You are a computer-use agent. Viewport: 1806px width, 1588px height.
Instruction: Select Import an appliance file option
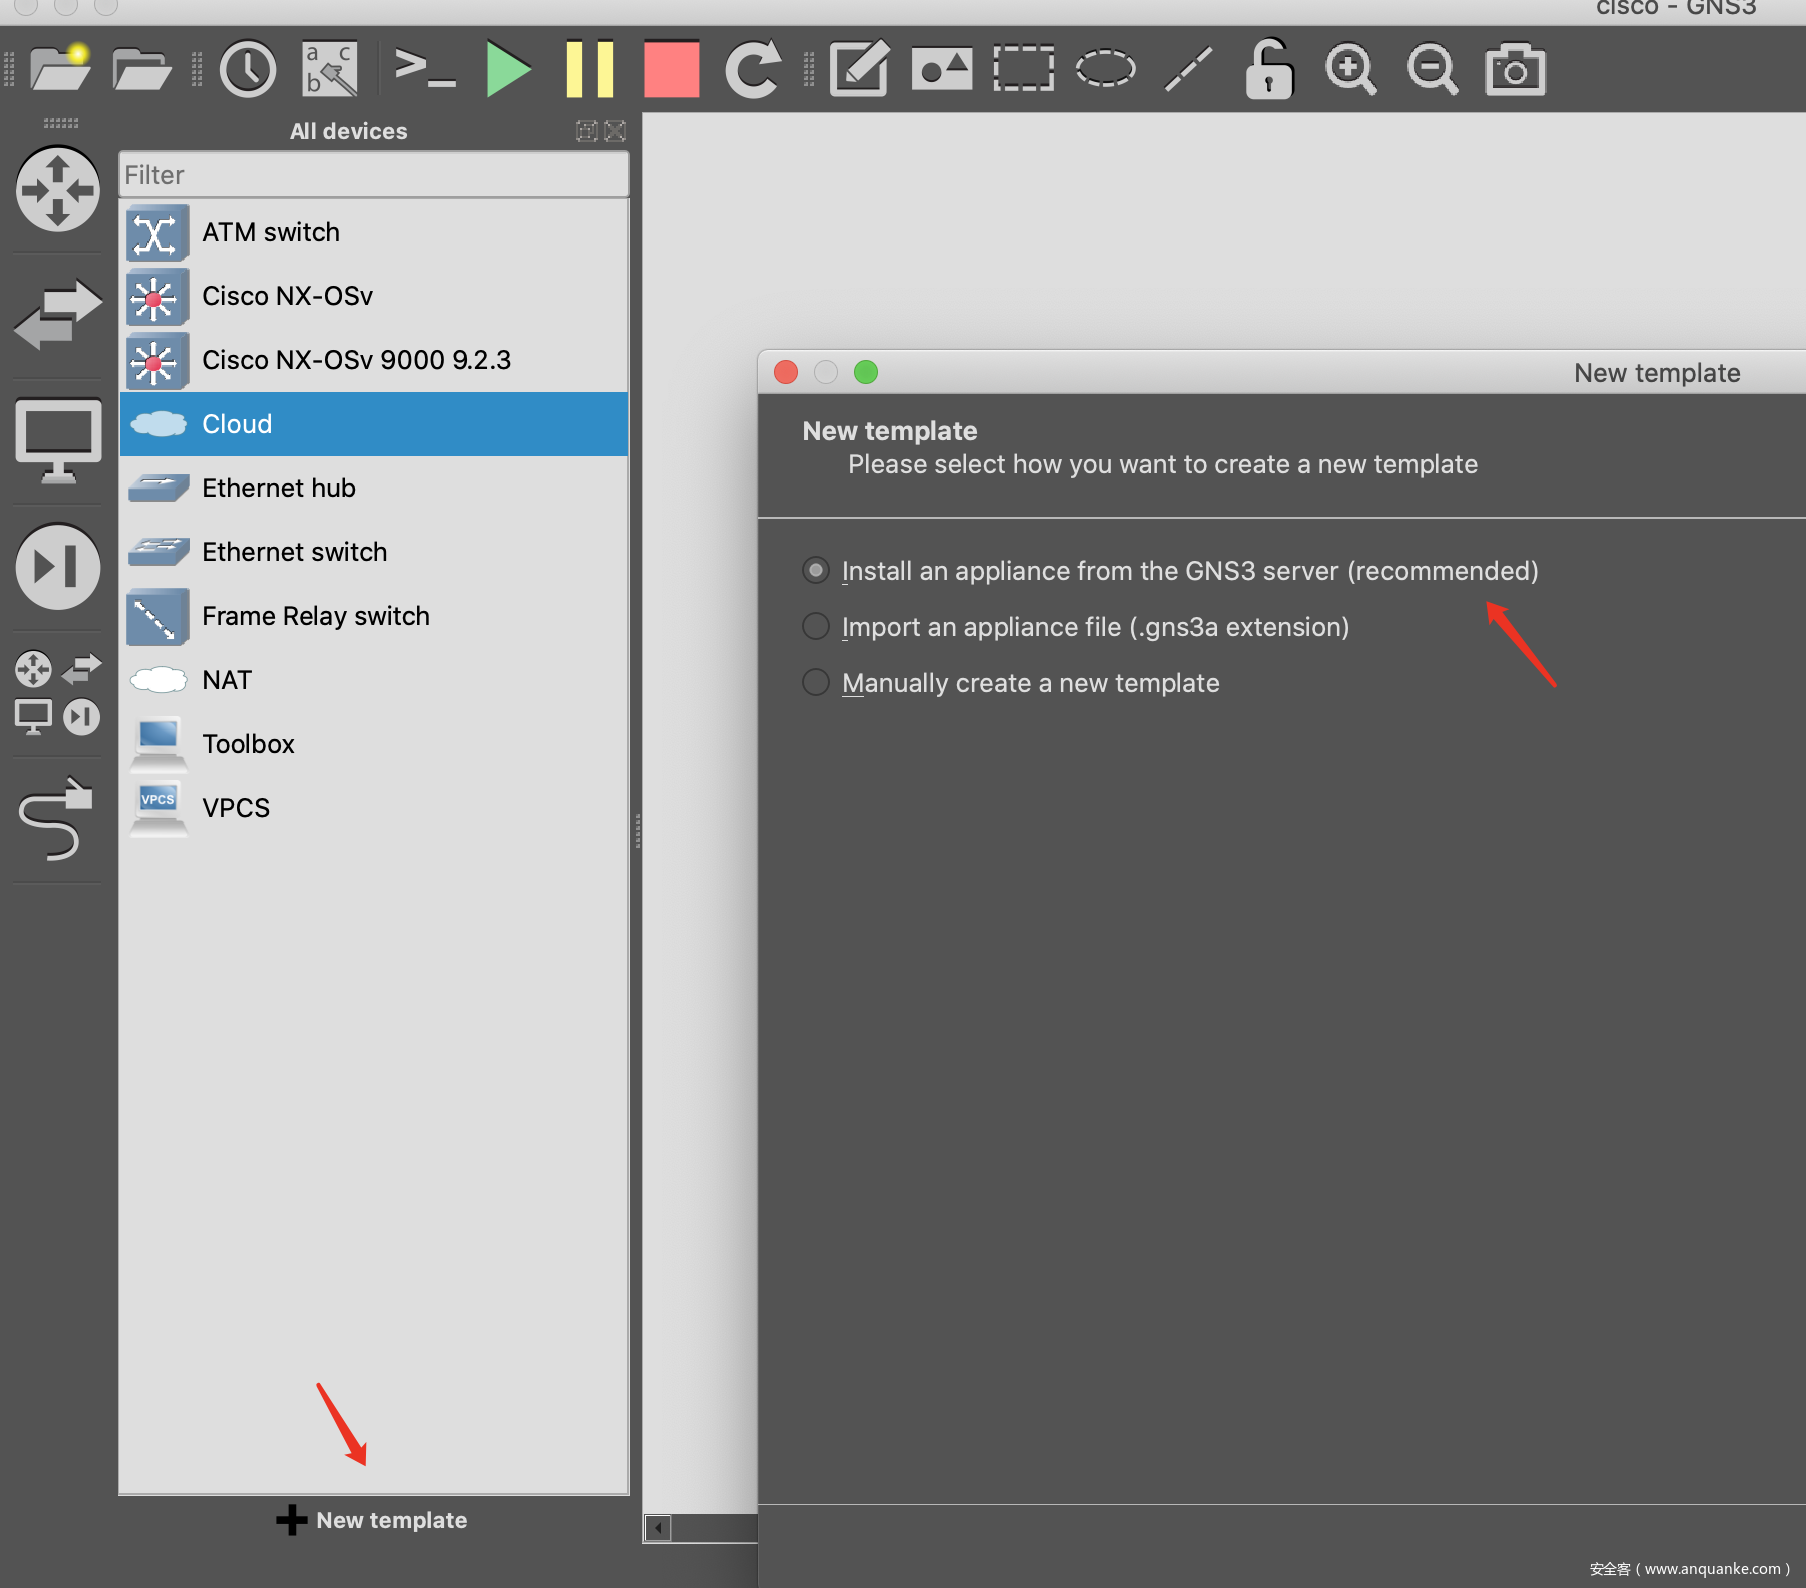point(816,627)
